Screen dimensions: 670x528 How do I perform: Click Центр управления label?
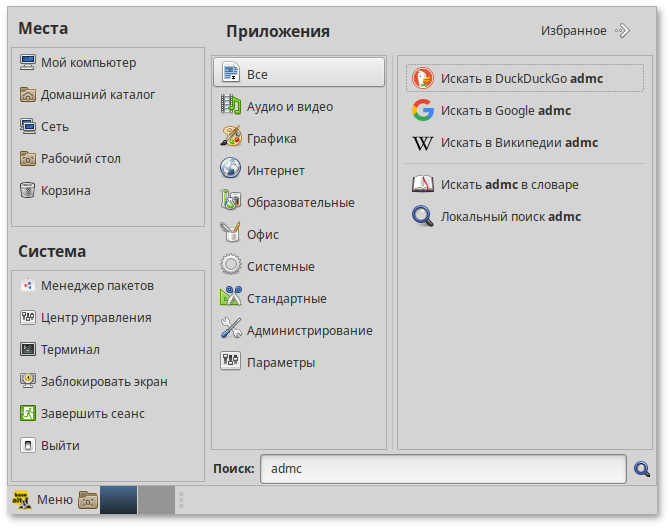96,318
